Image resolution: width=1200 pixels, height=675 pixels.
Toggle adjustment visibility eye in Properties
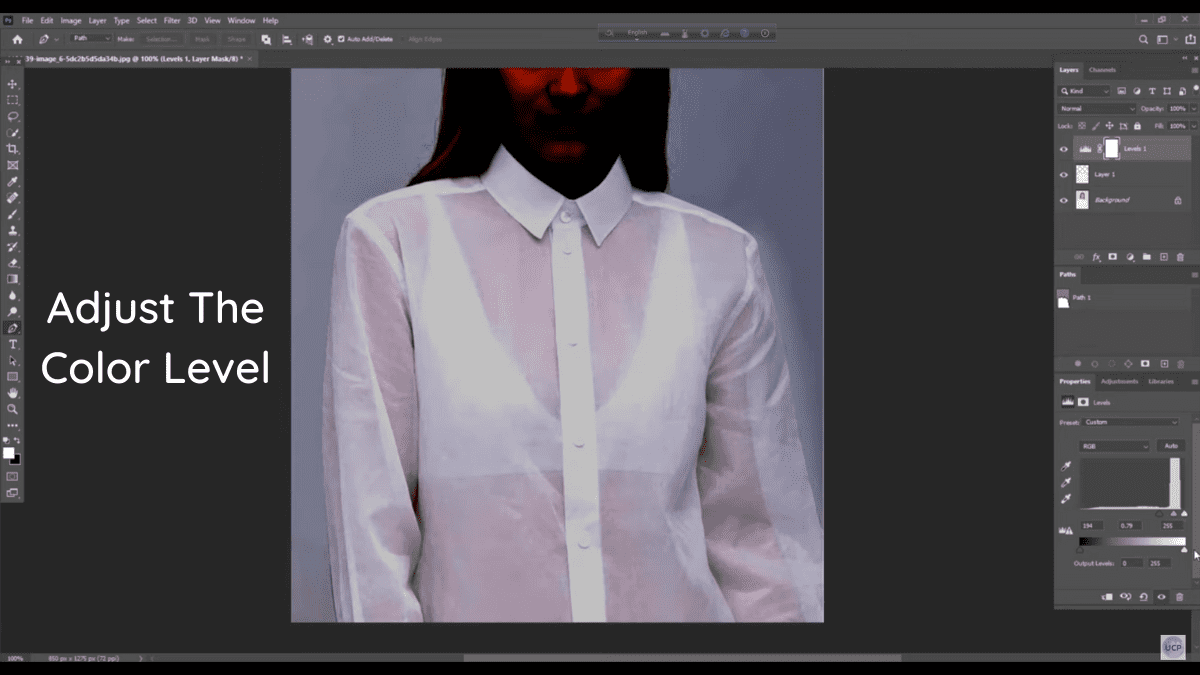[x=1161, y=597]
